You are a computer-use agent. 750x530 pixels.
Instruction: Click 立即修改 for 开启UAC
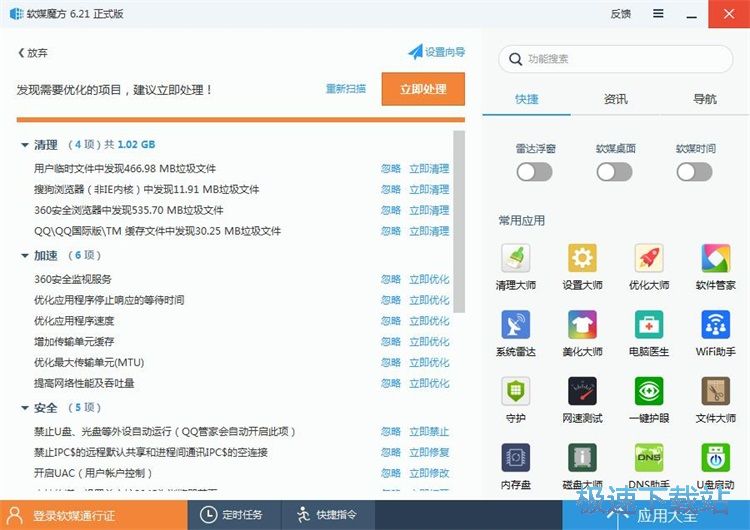[x=429, y=473]
